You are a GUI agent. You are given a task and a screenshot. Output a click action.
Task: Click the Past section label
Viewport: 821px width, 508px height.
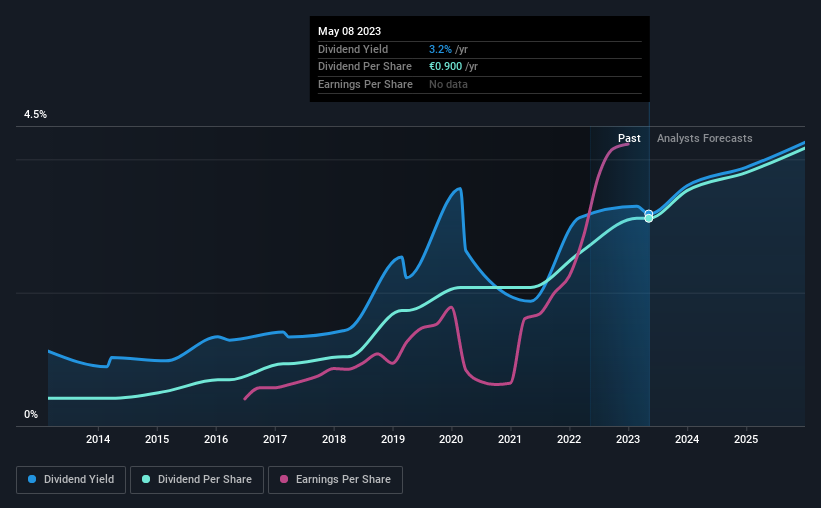coord(629,138)
